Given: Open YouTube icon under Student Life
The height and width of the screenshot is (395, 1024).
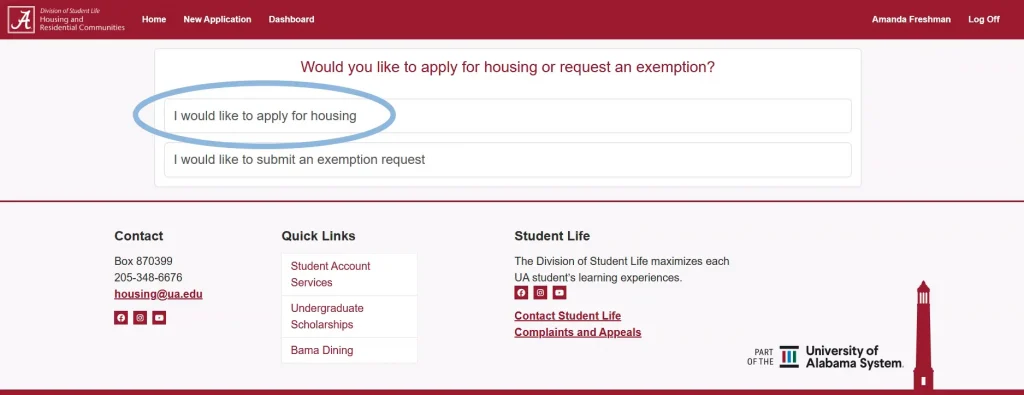Looking at the screenshot, I should (560, 292).
